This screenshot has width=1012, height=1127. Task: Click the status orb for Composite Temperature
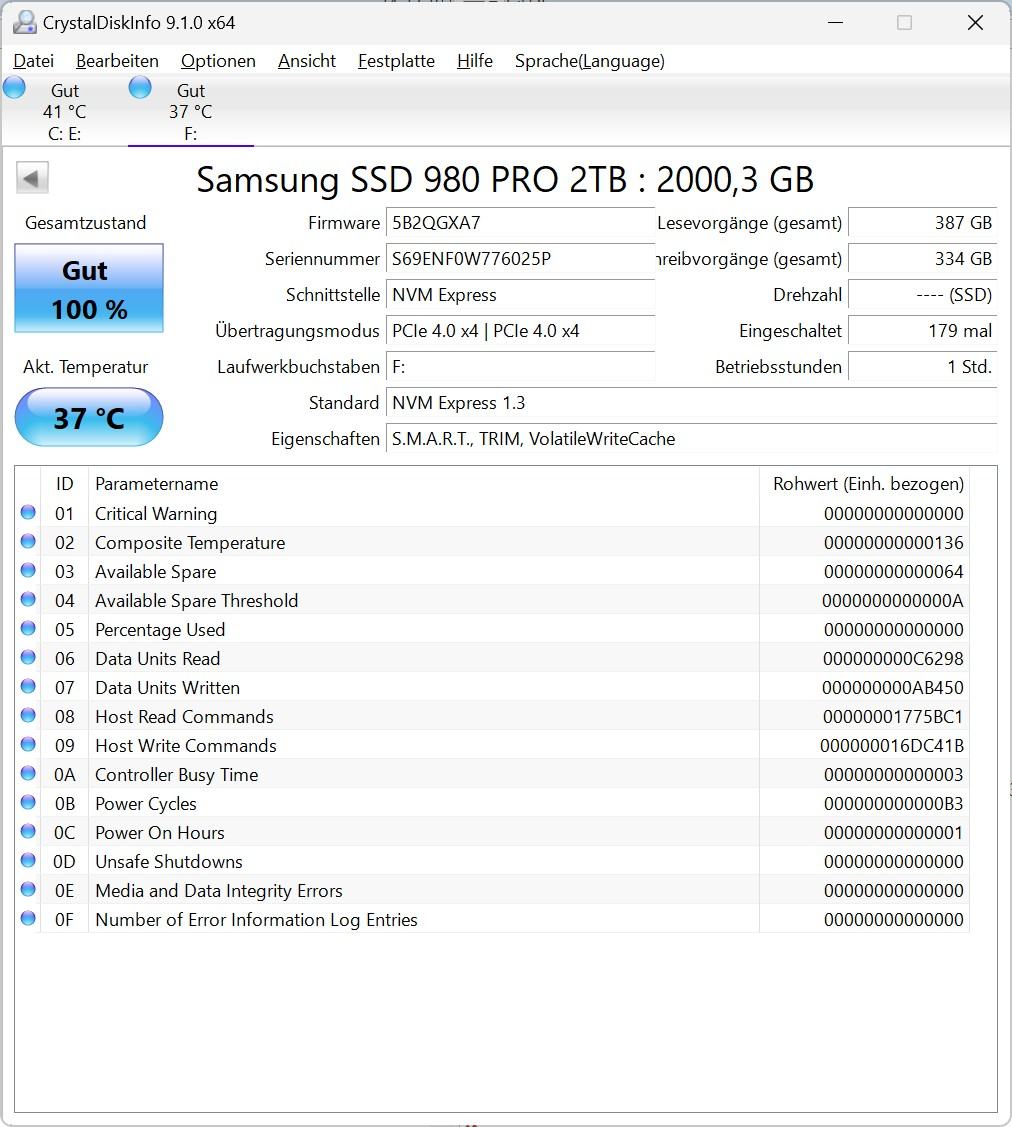[x=28, y=540]
